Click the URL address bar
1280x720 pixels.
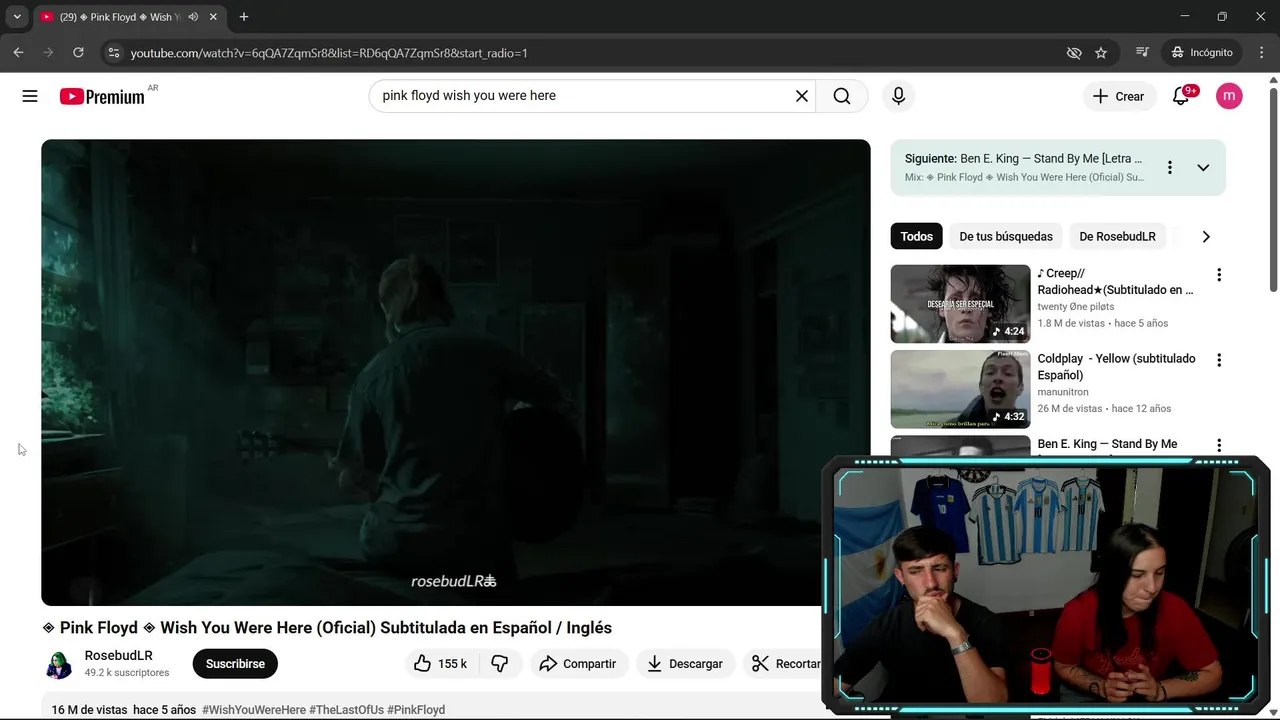coord(590,52)
